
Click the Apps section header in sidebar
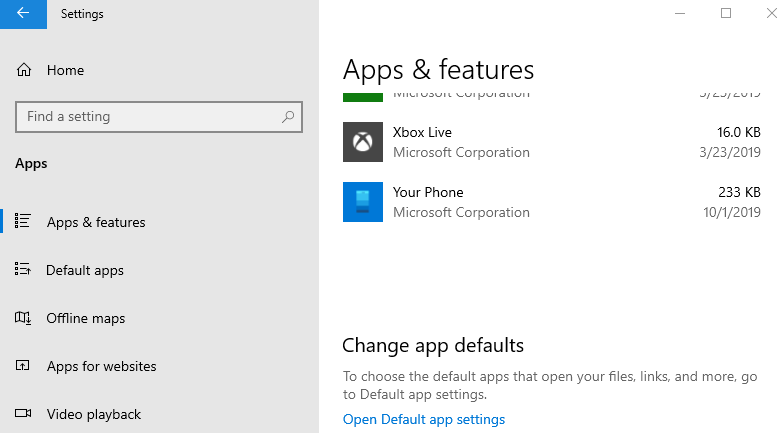[31, 164]
